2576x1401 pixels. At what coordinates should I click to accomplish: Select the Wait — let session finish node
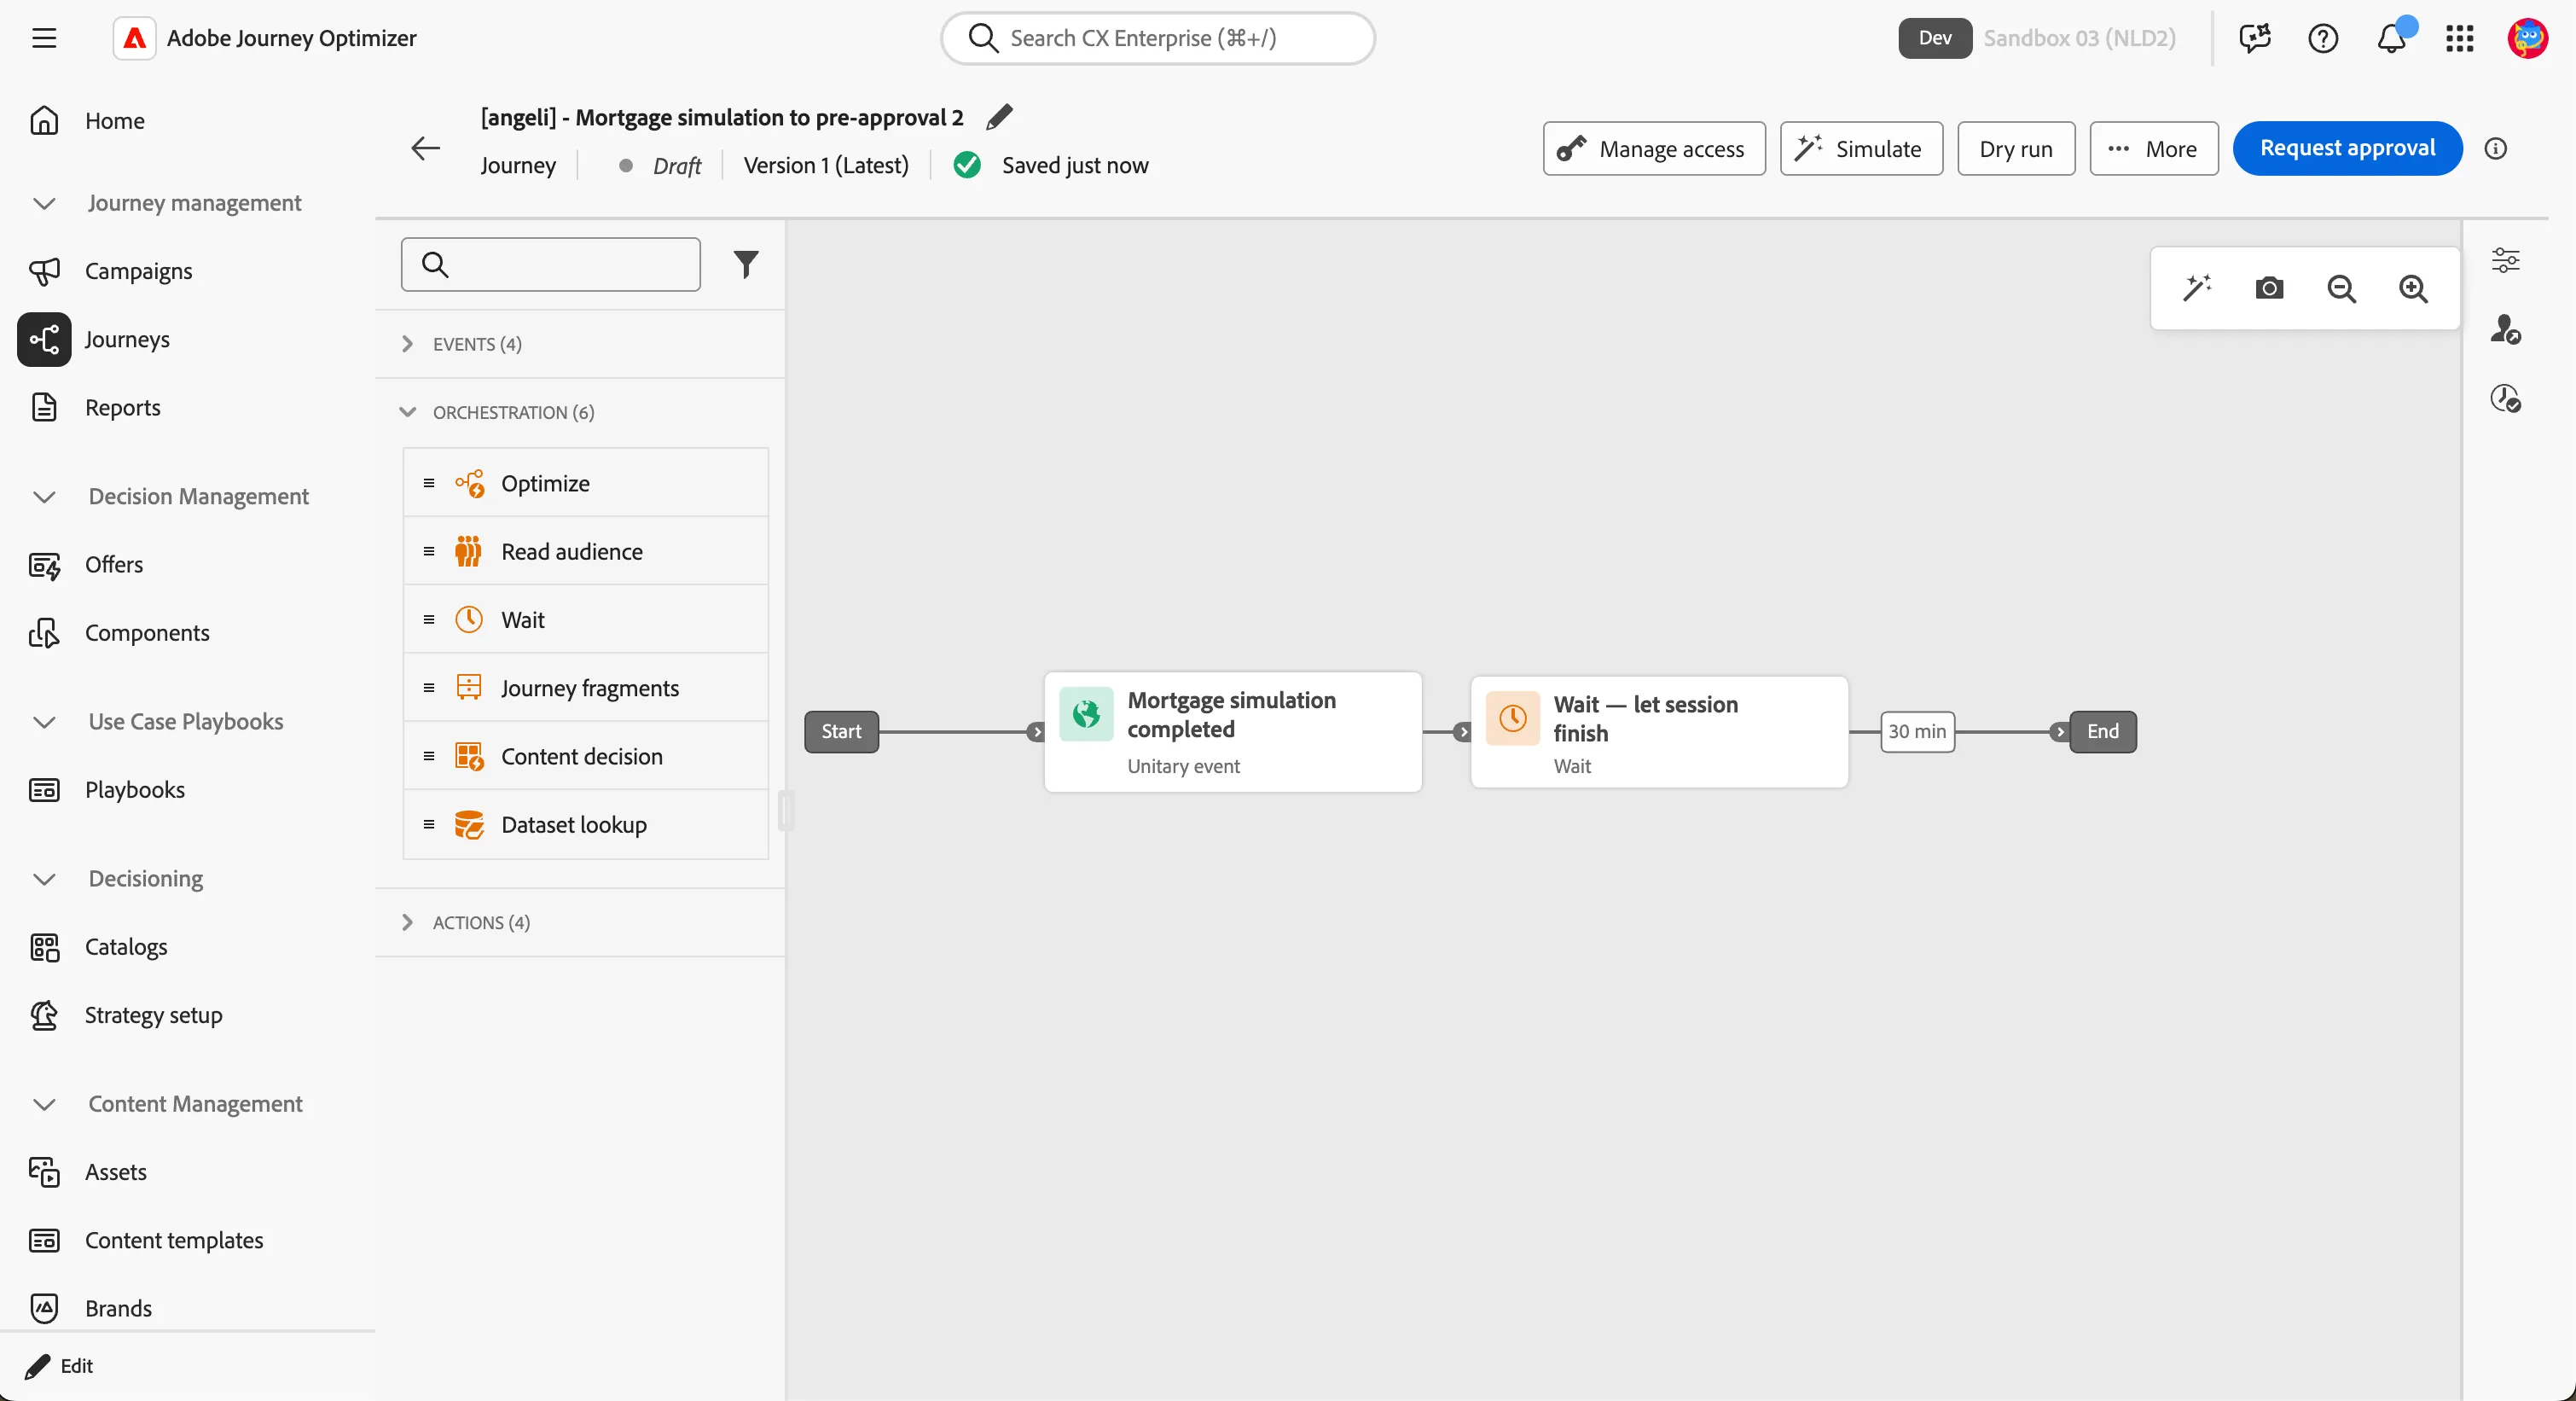(1658, 731)
